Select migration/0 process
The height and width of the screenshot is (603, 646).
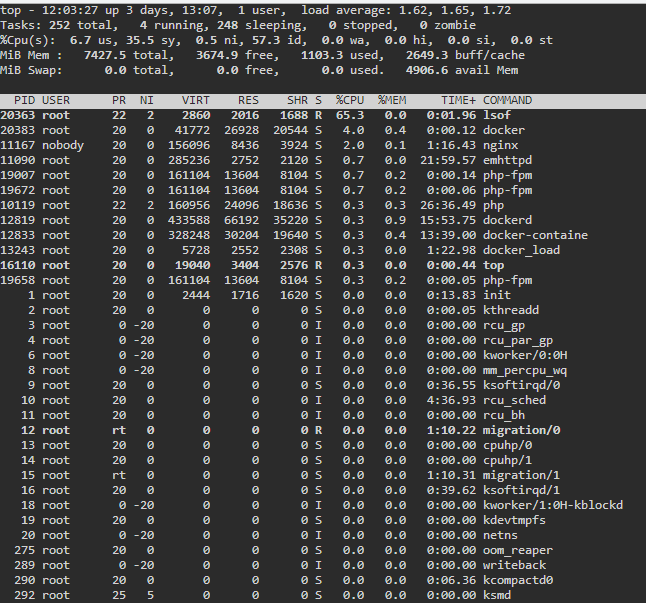pos(521,430)
